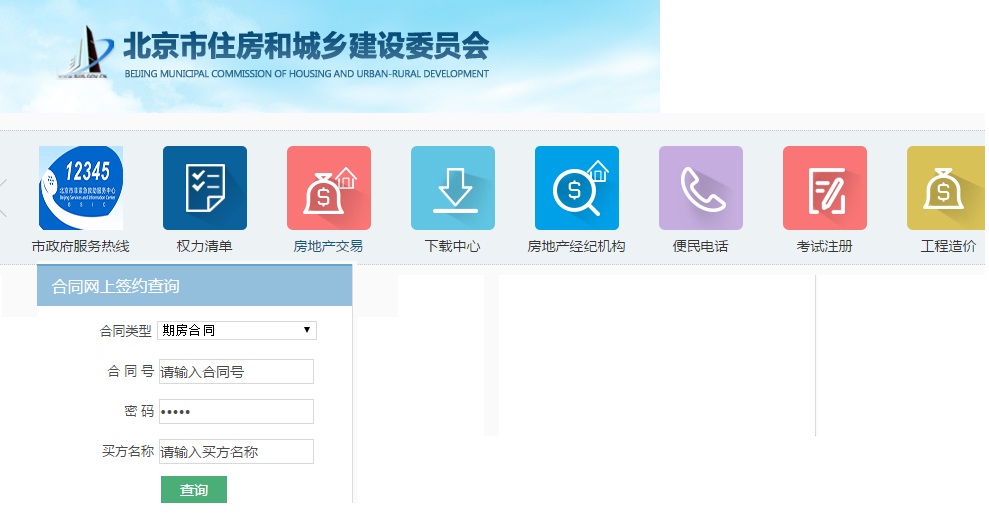Open the 考试注册 pencil icon
The image size is (989, 528).
(825, 188)
